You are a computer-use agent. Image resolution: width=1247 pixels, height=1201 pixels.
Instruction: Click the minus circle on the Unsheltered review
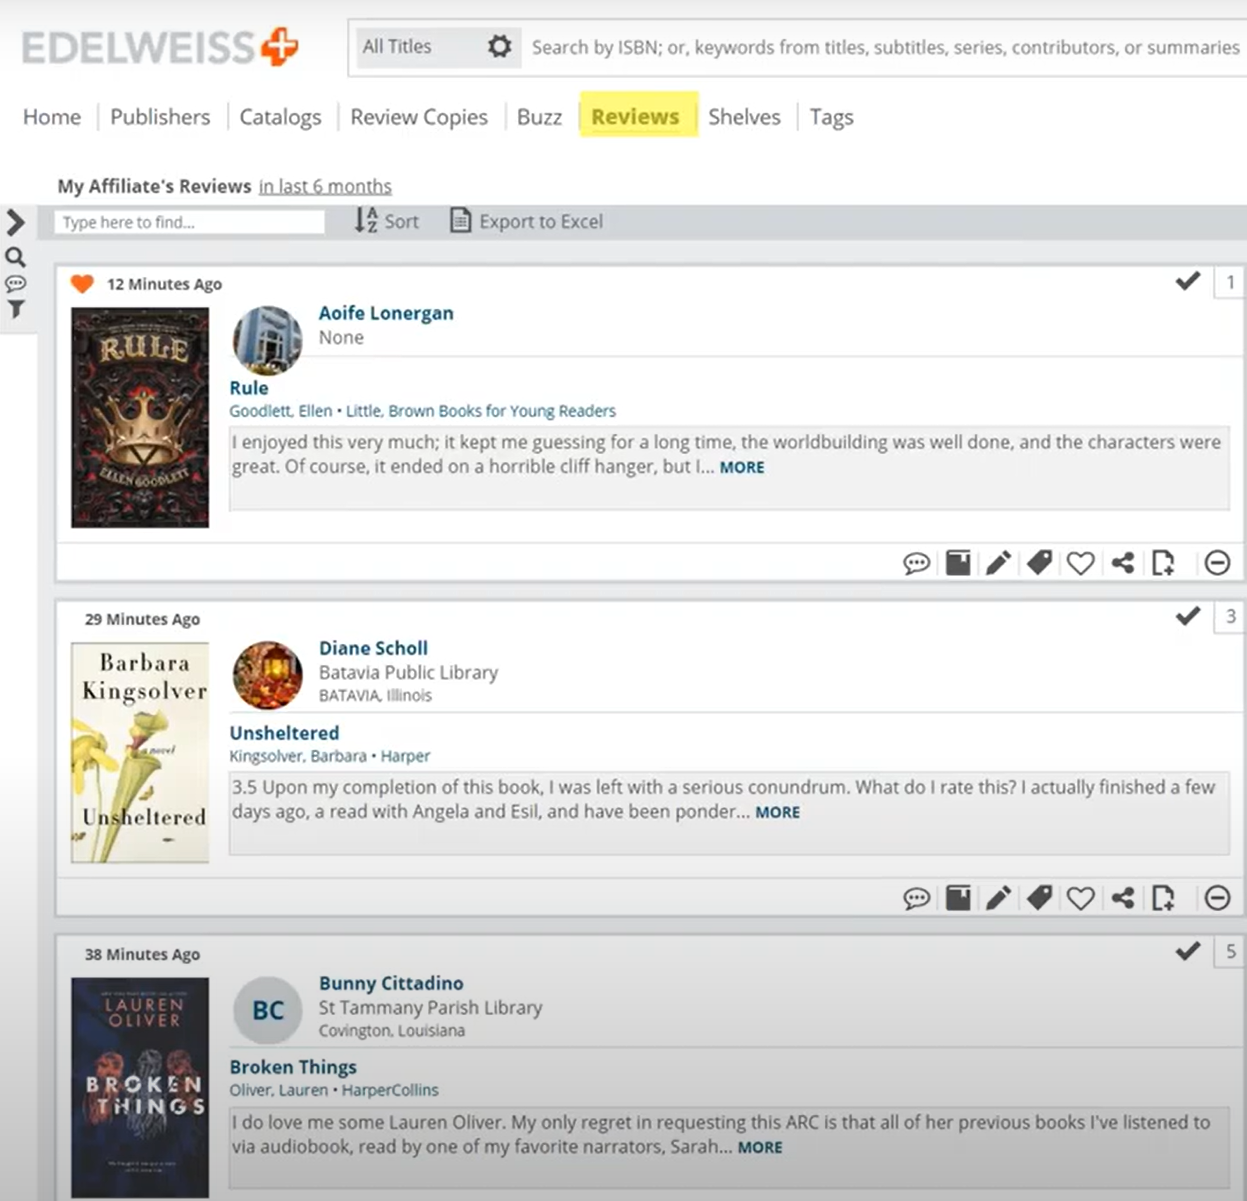click(x=1217, y=898)
